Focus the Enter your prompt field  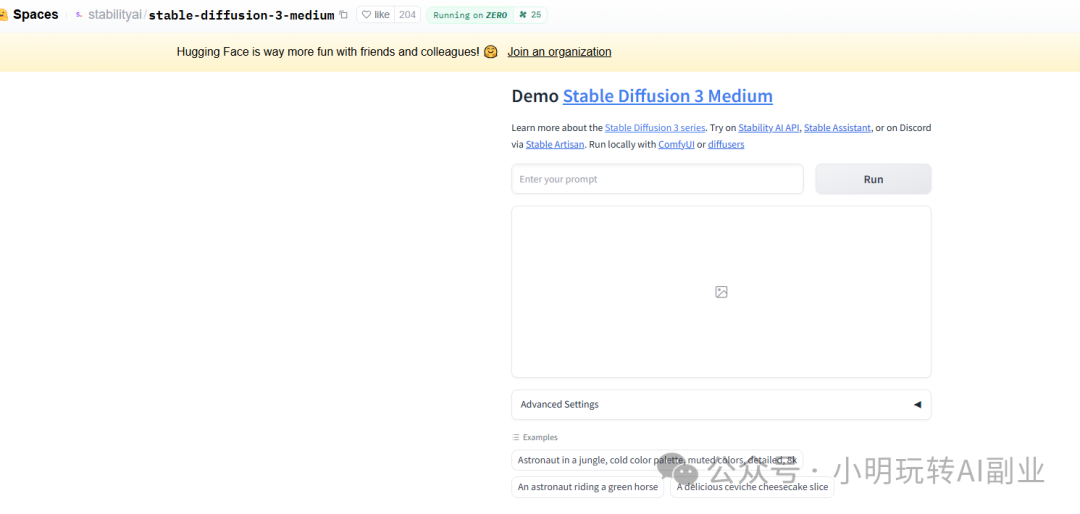click(657, 179)
